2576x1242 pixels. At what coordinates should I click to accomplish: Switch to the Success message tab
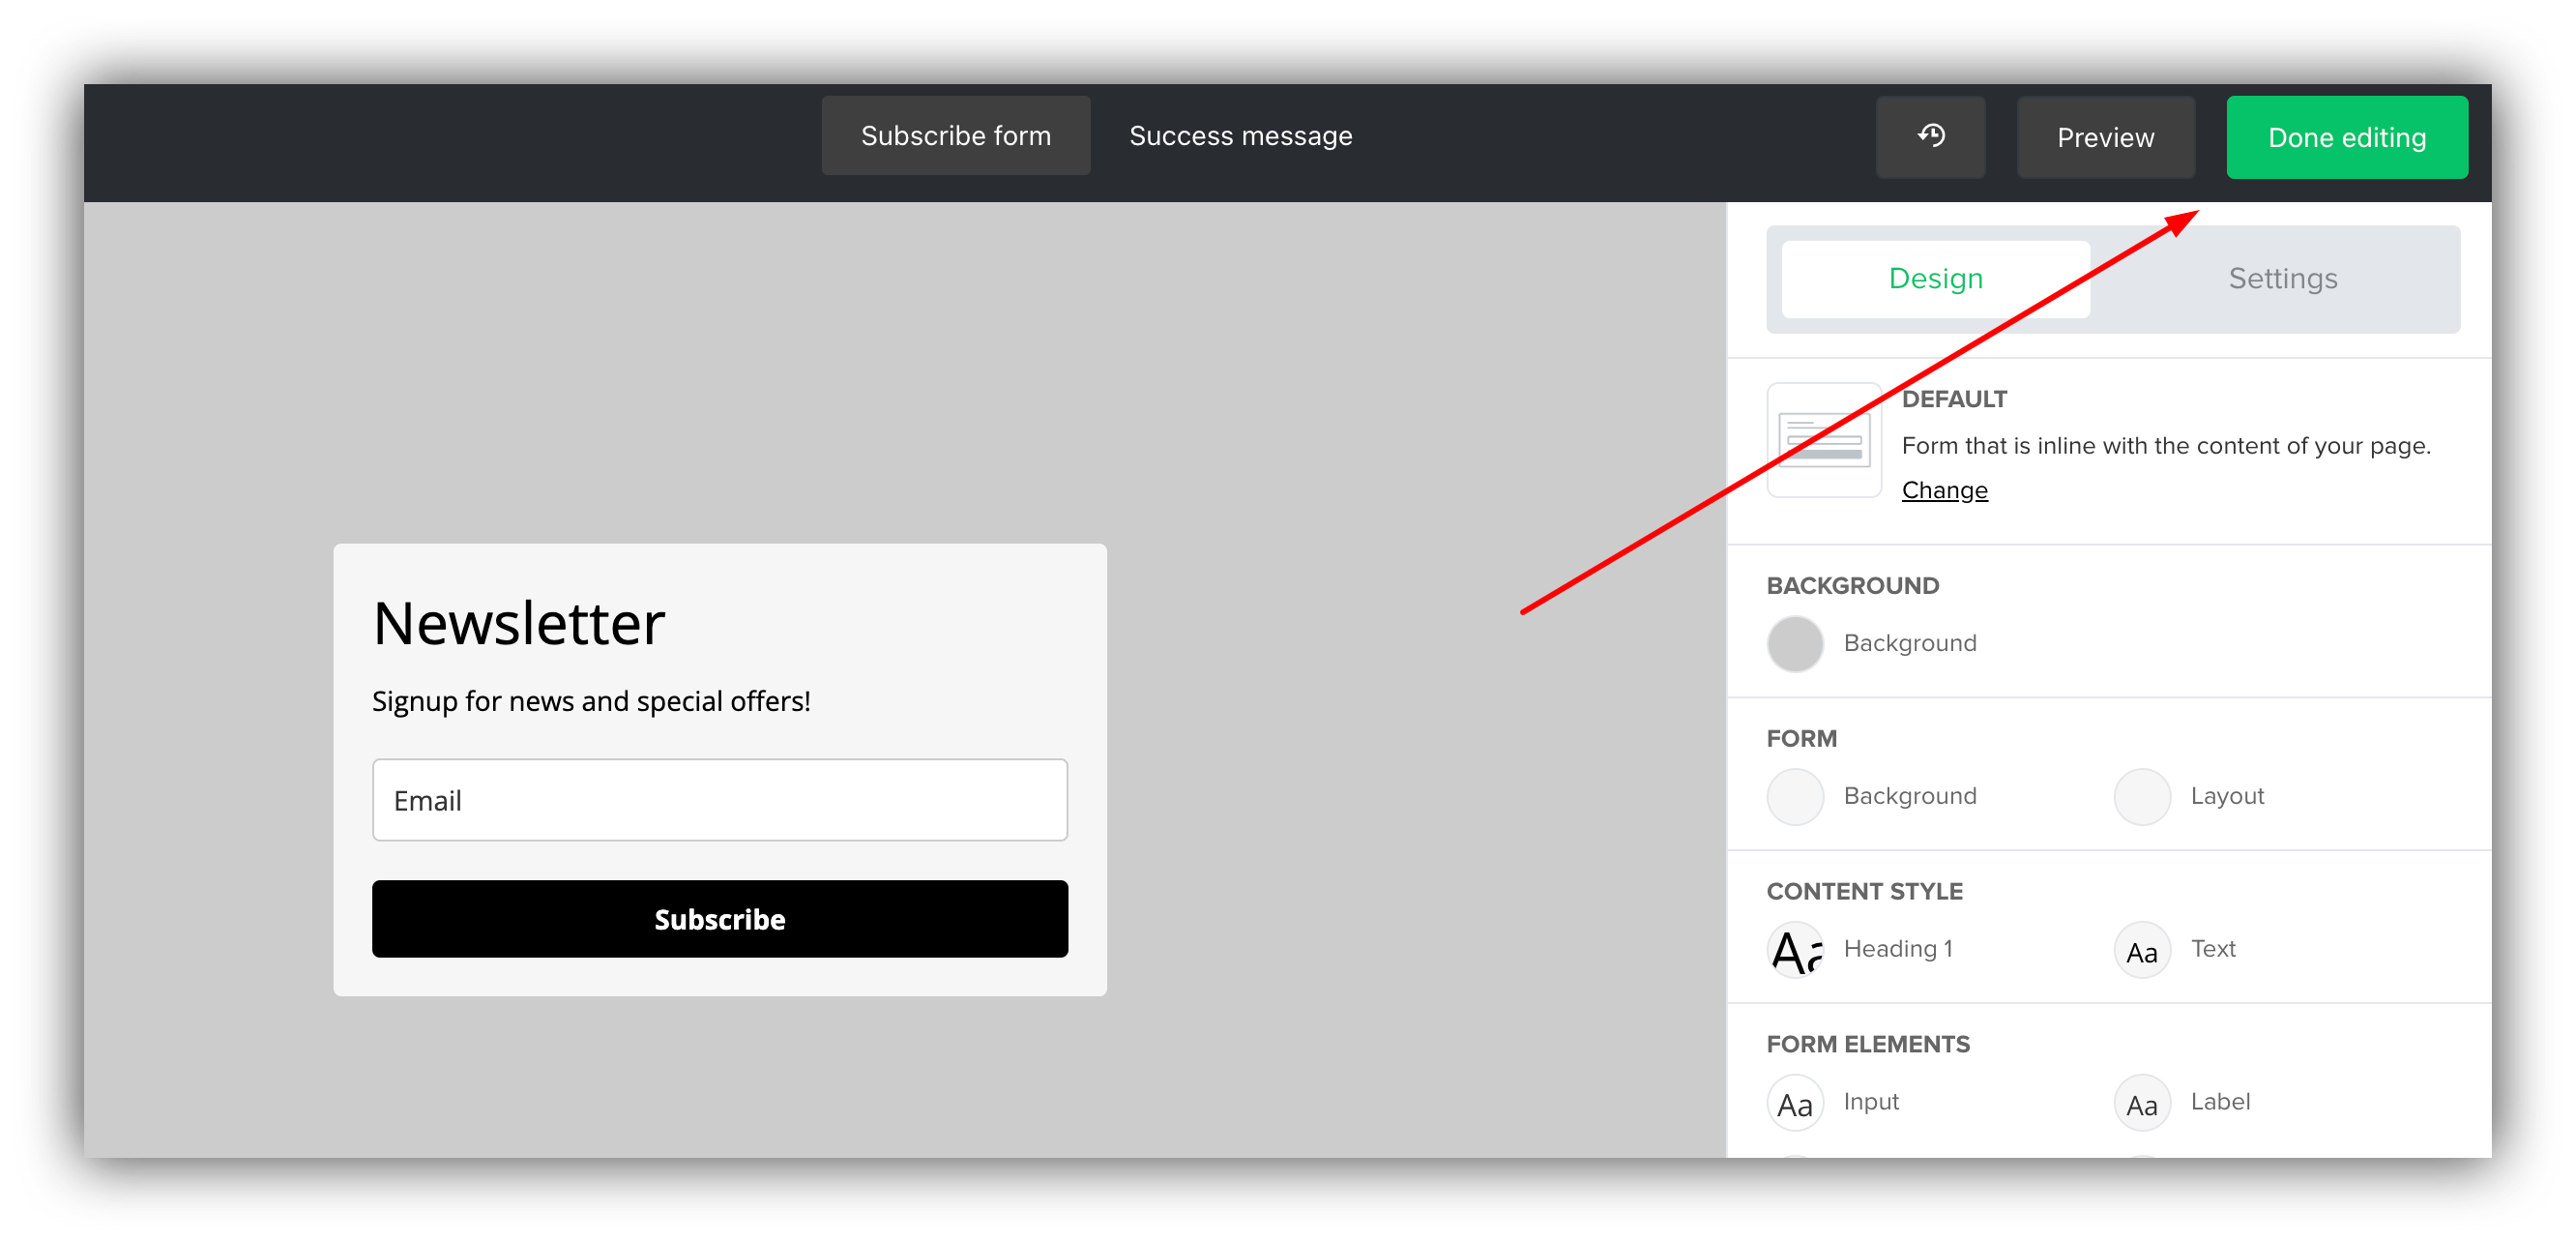tap(1240, 135)
